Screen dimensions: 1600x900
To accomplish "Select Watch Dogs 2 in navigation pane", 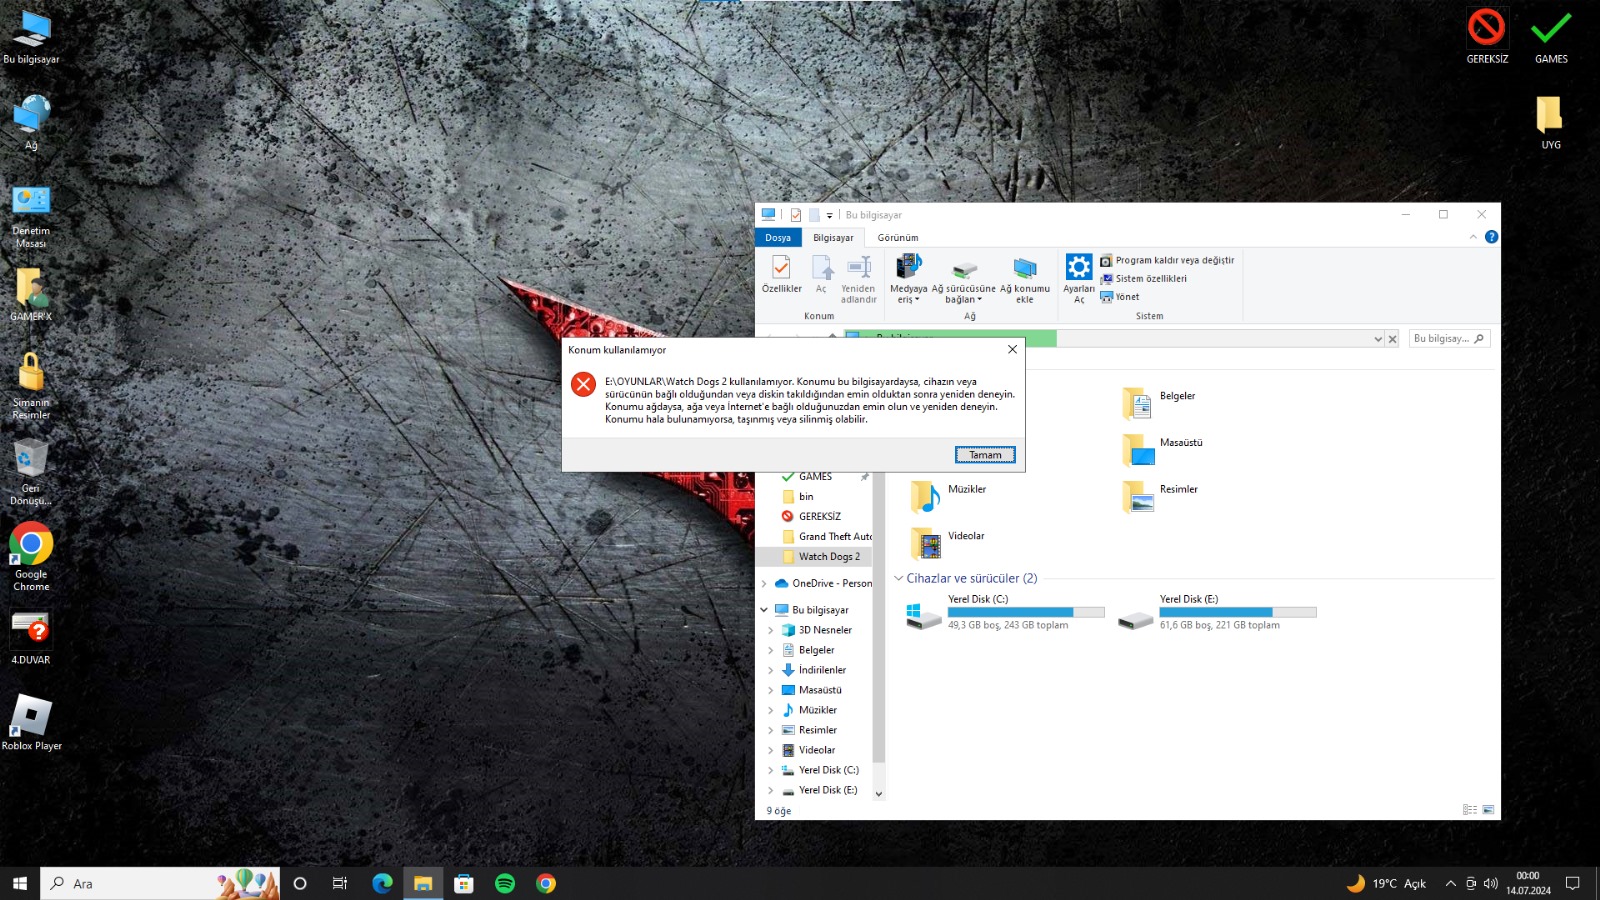I will click(828, 557).
